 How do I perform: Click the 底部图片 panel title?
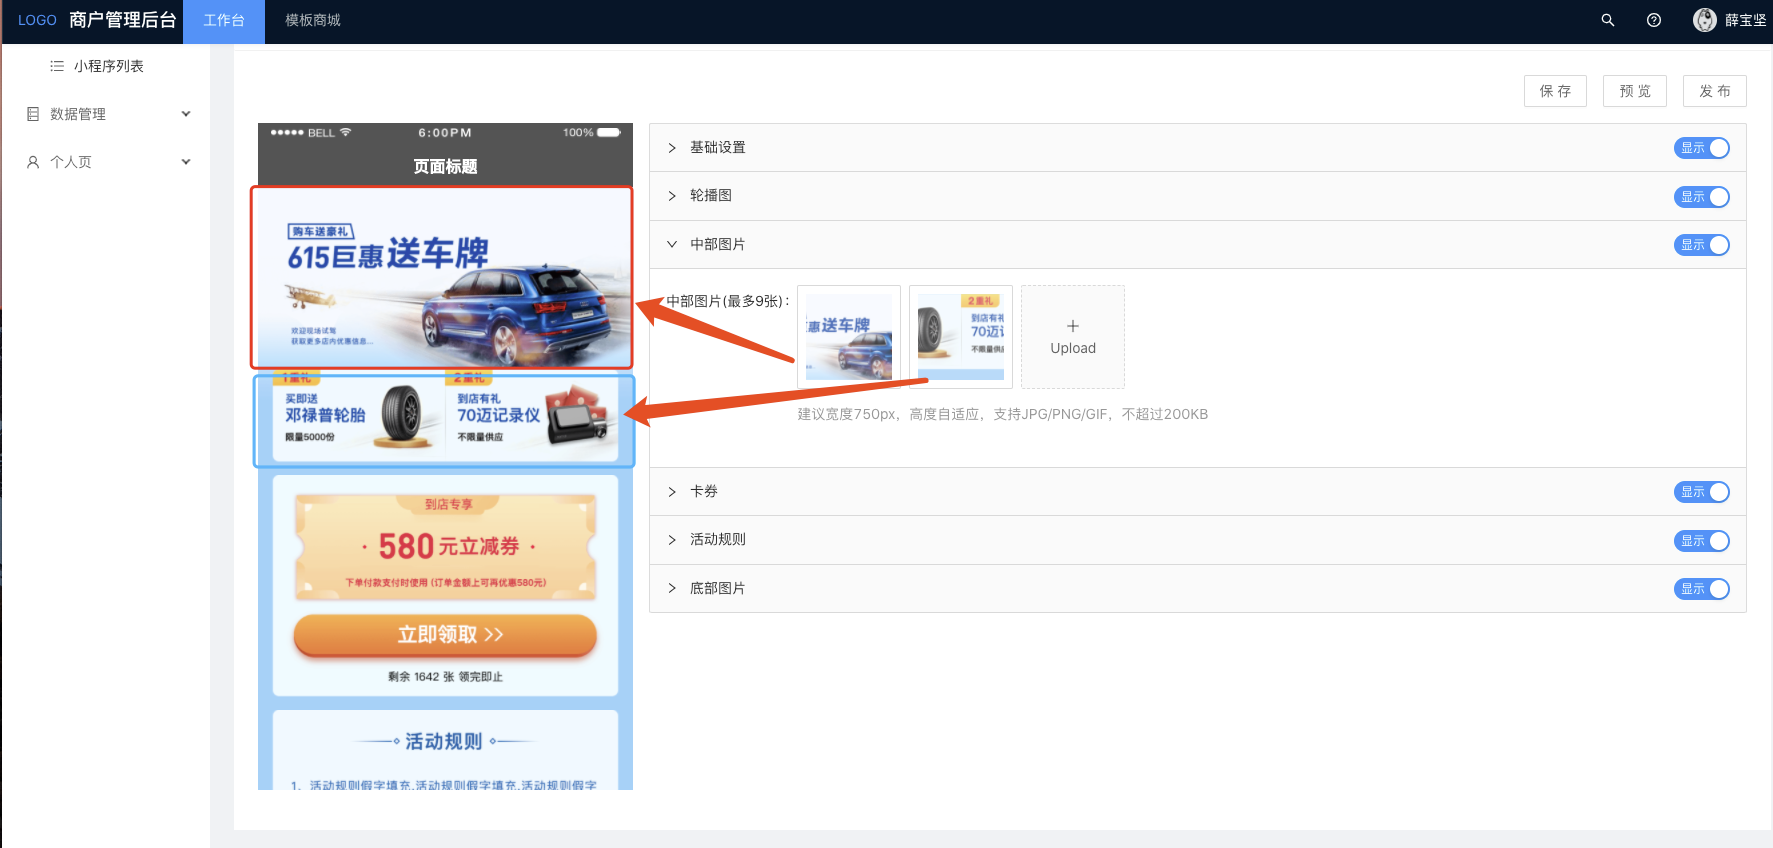717,588
